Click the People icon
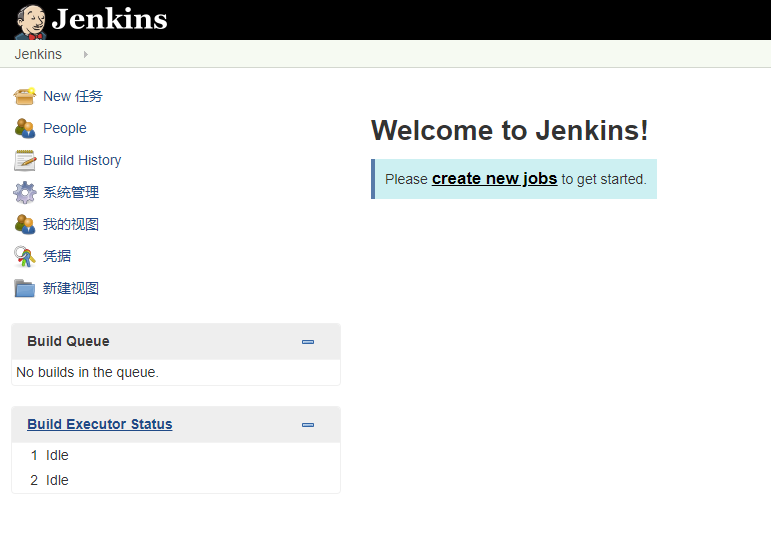 25,128
